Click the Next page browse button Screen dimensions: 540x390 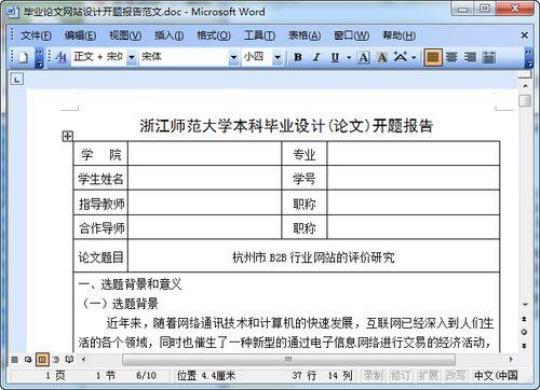pos(525,345)
